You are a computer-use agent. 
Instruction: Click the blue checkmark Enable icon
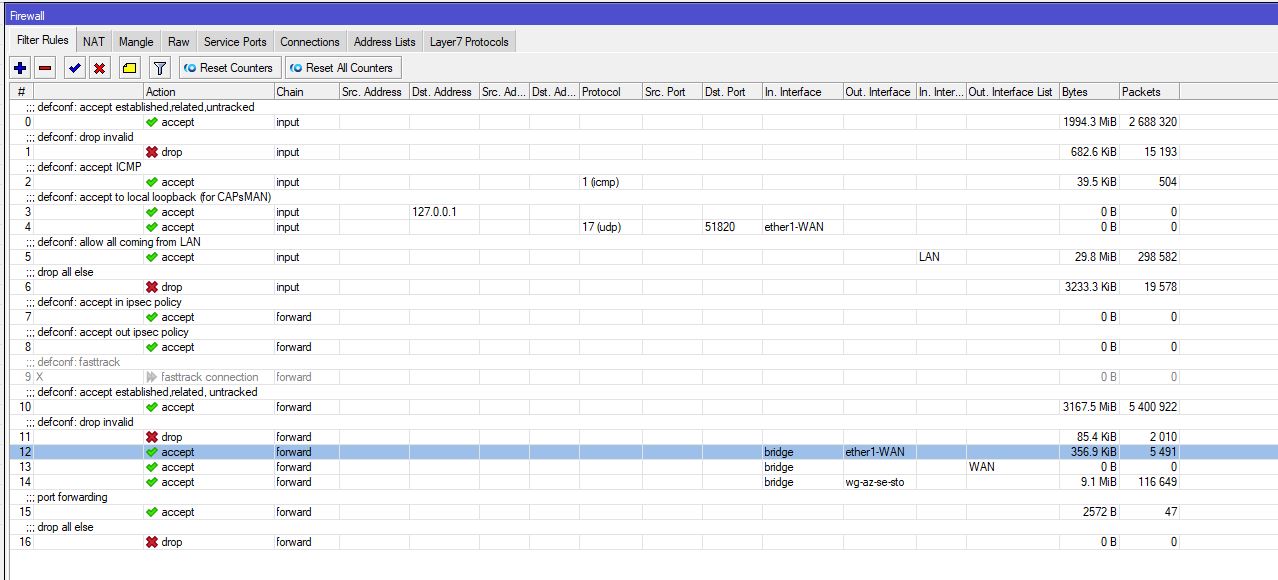coord(75,68)
